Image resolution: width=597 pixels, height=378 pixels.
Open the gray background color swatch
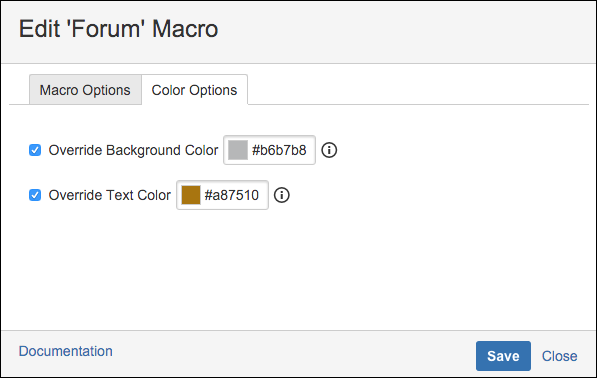(x=238, y=150)
